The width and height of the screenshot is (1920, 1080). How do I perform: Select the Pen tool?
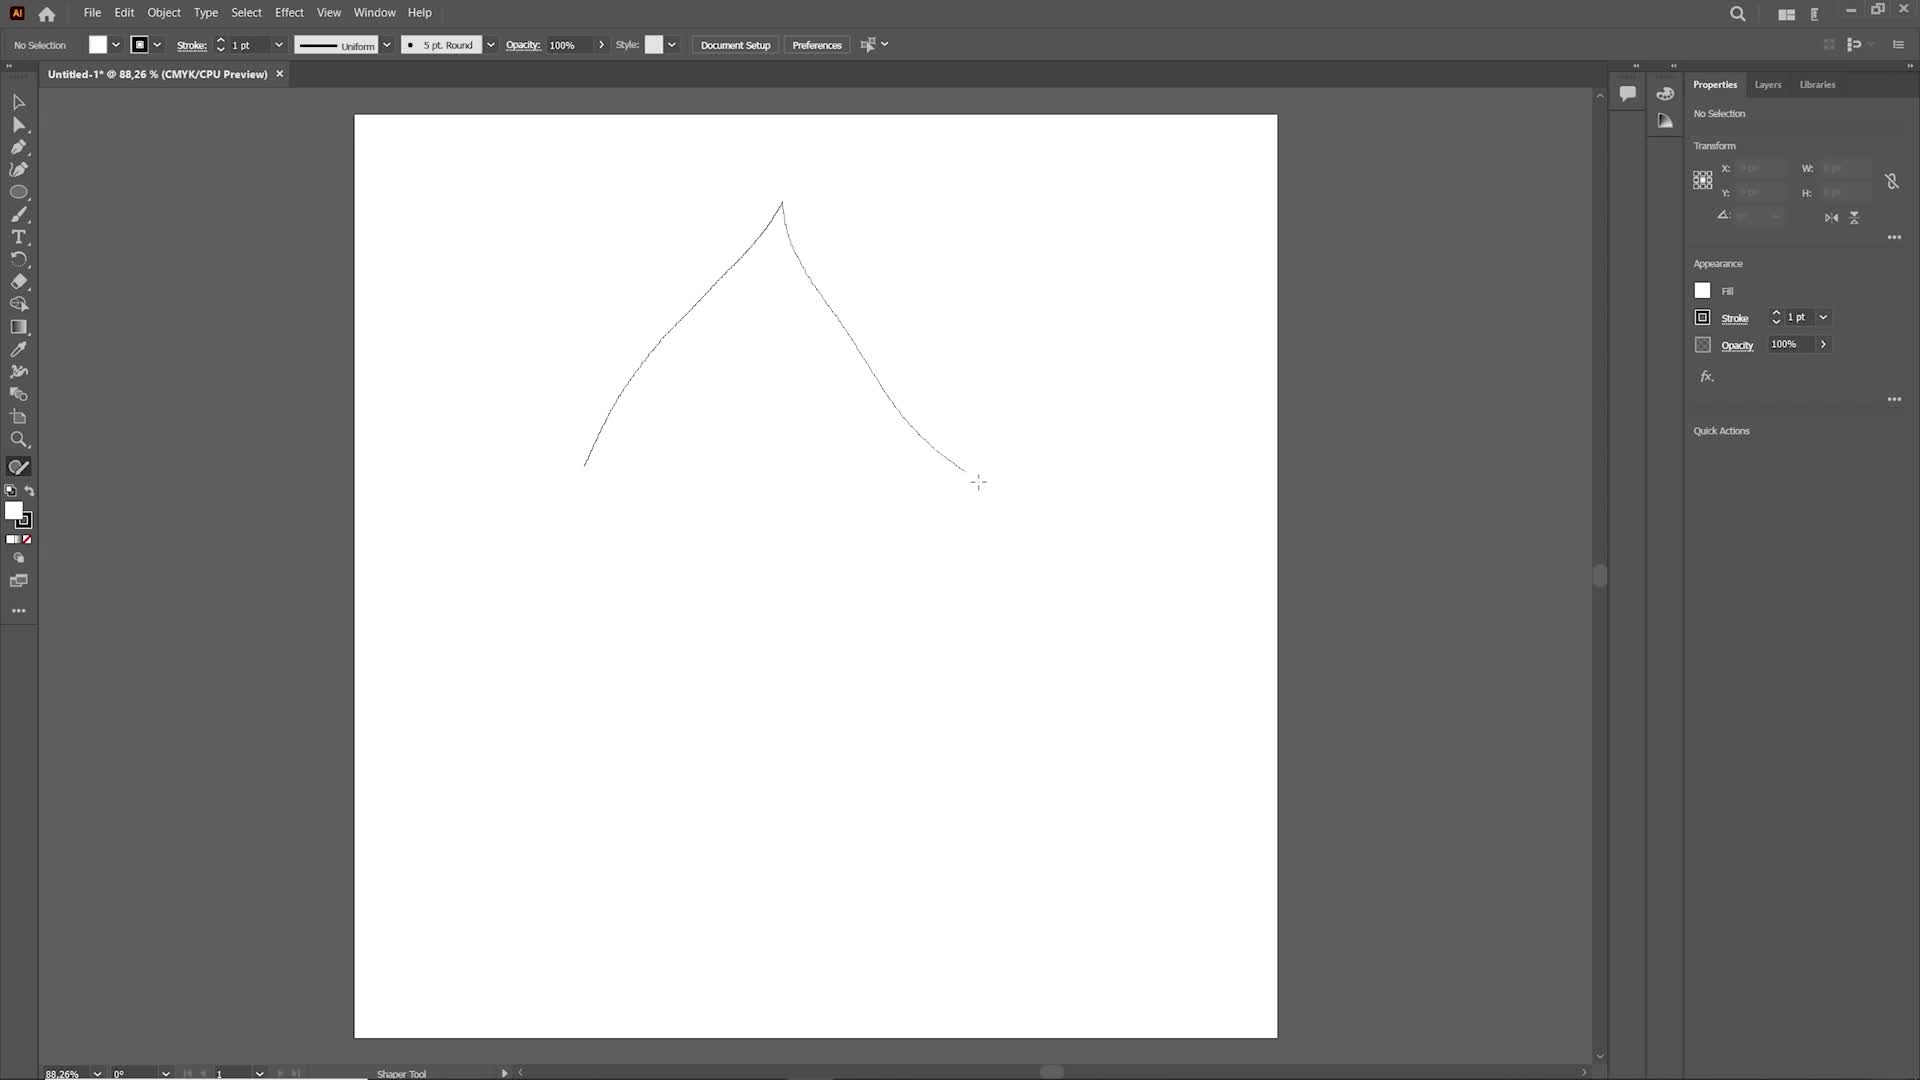18,147
